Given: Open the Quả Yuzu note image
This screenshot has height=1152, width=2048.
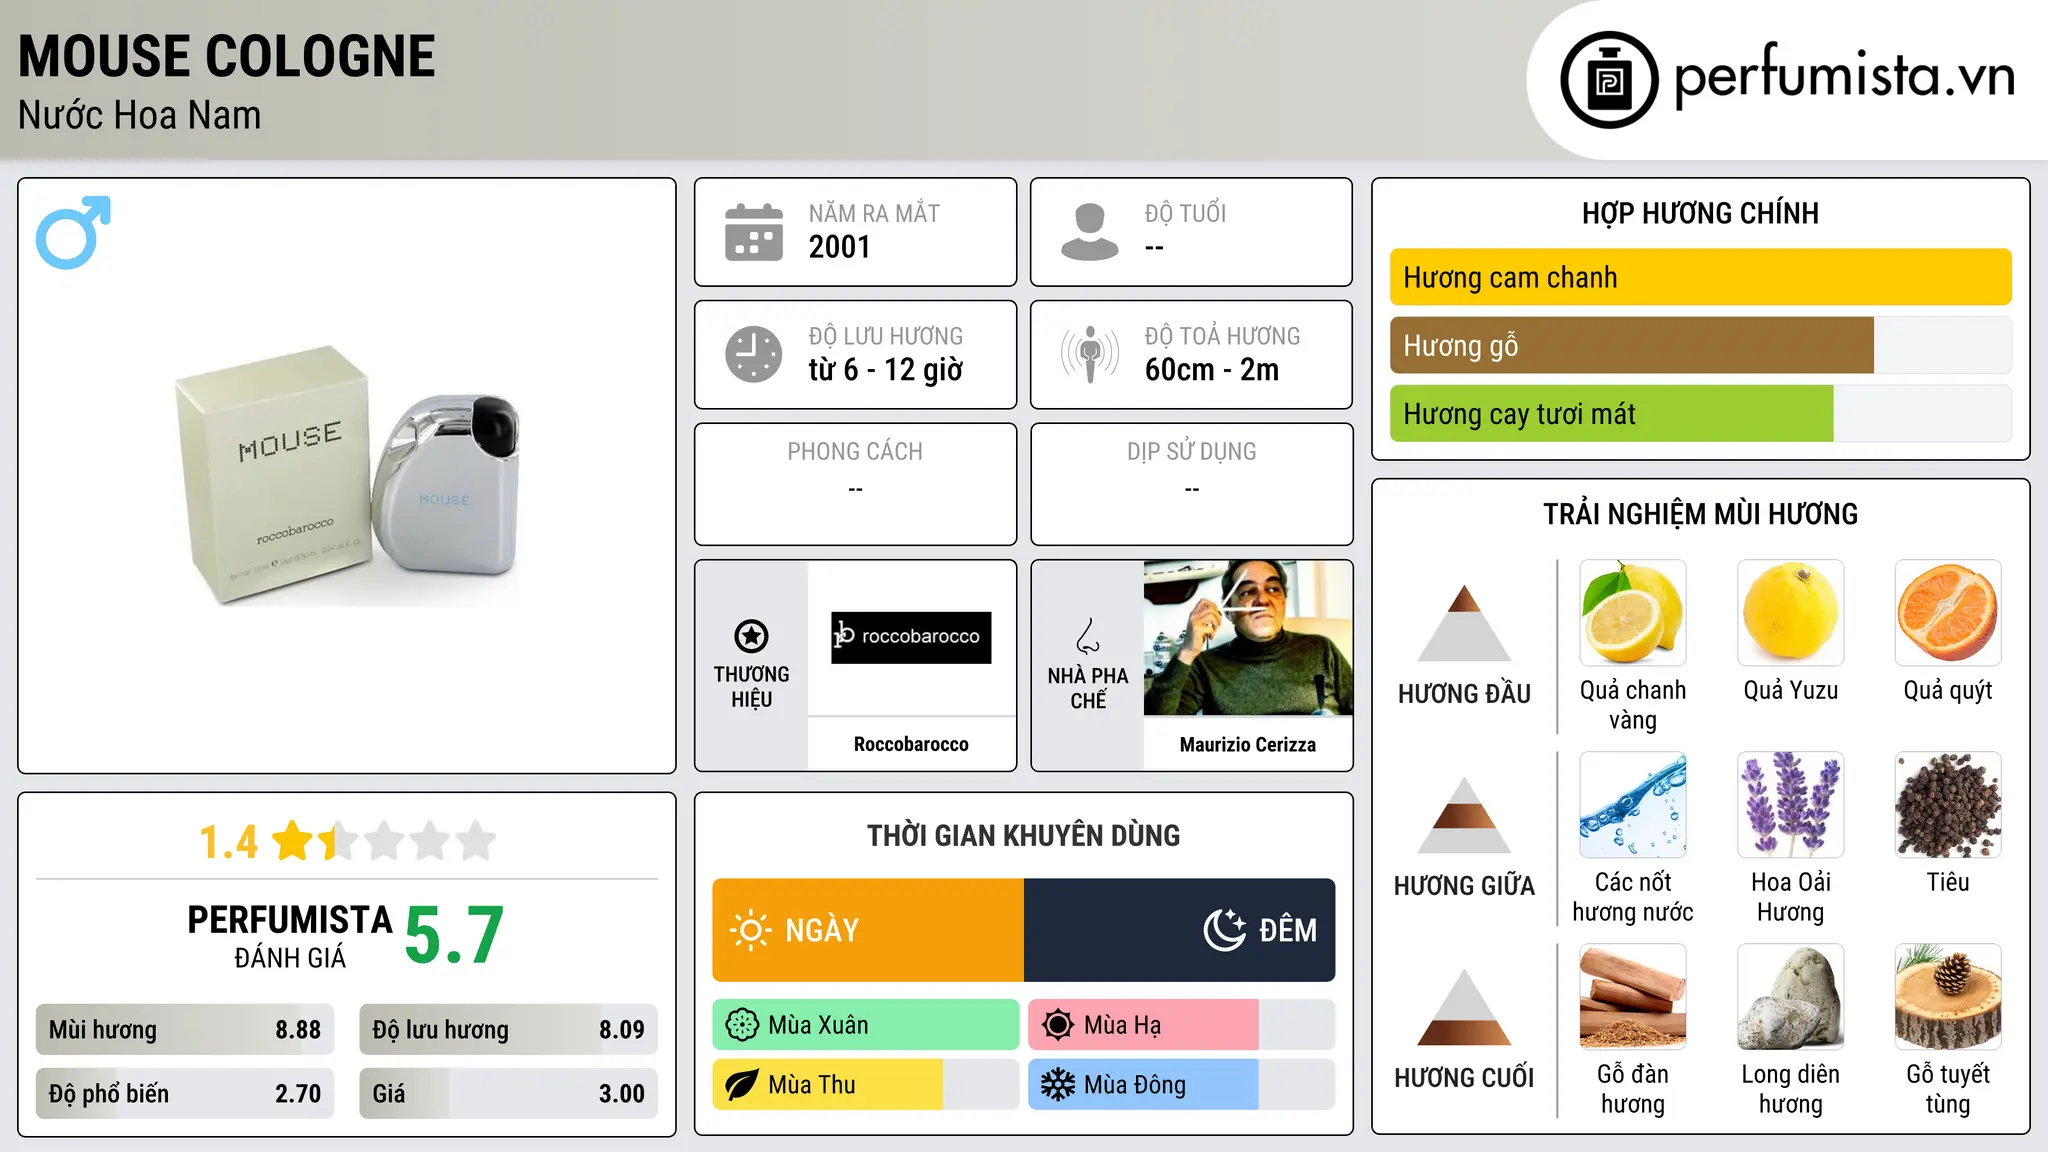Looking at the screenshot, I should [x=1791, y=613].
